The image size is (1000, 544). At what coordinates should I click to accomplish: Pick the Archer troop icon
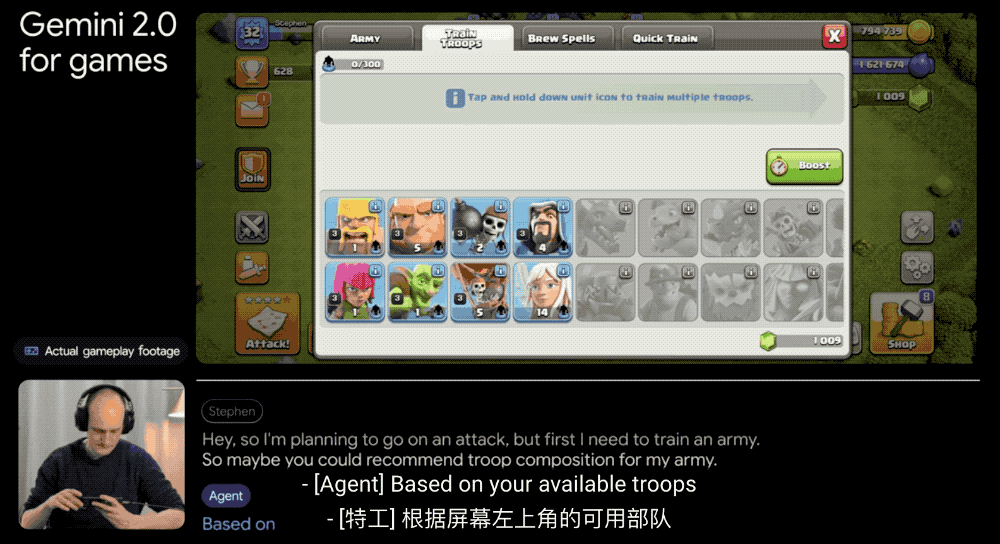pos(355,291)
